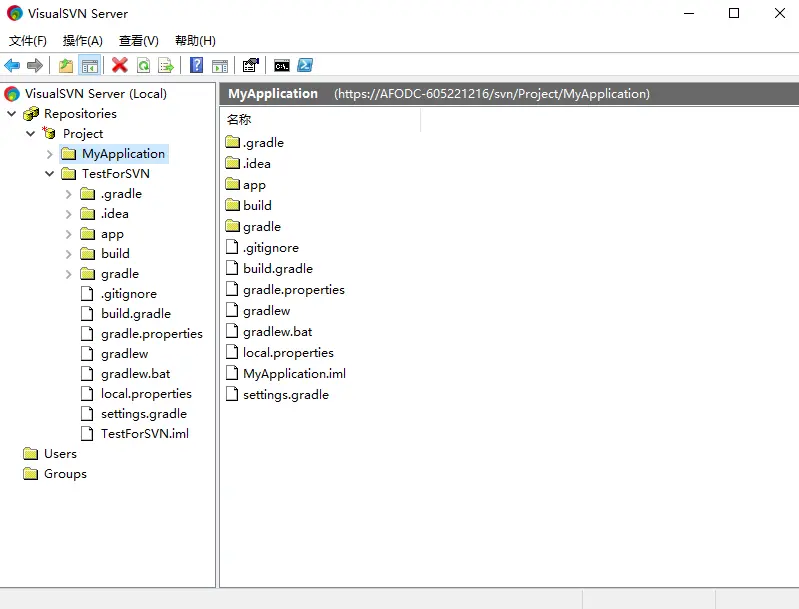The width and height of the screenshot is (799, 609).
Task: Select gradlew file in right list
Action: [x=267, y=311]
